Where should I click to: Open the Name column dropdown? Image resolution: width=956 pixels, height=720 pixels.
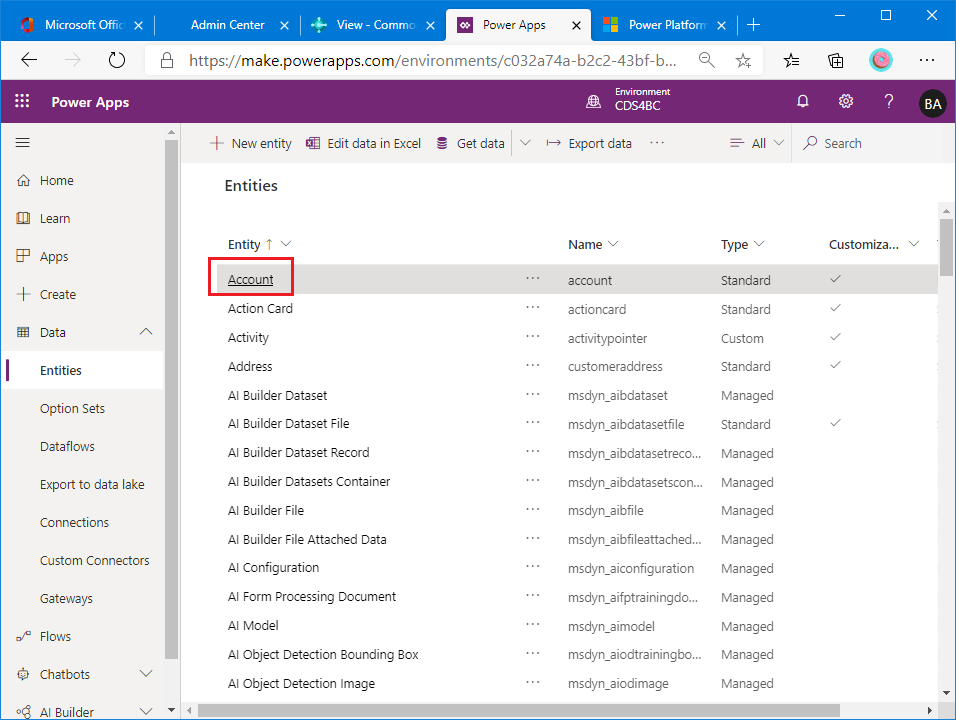(613, 244)
